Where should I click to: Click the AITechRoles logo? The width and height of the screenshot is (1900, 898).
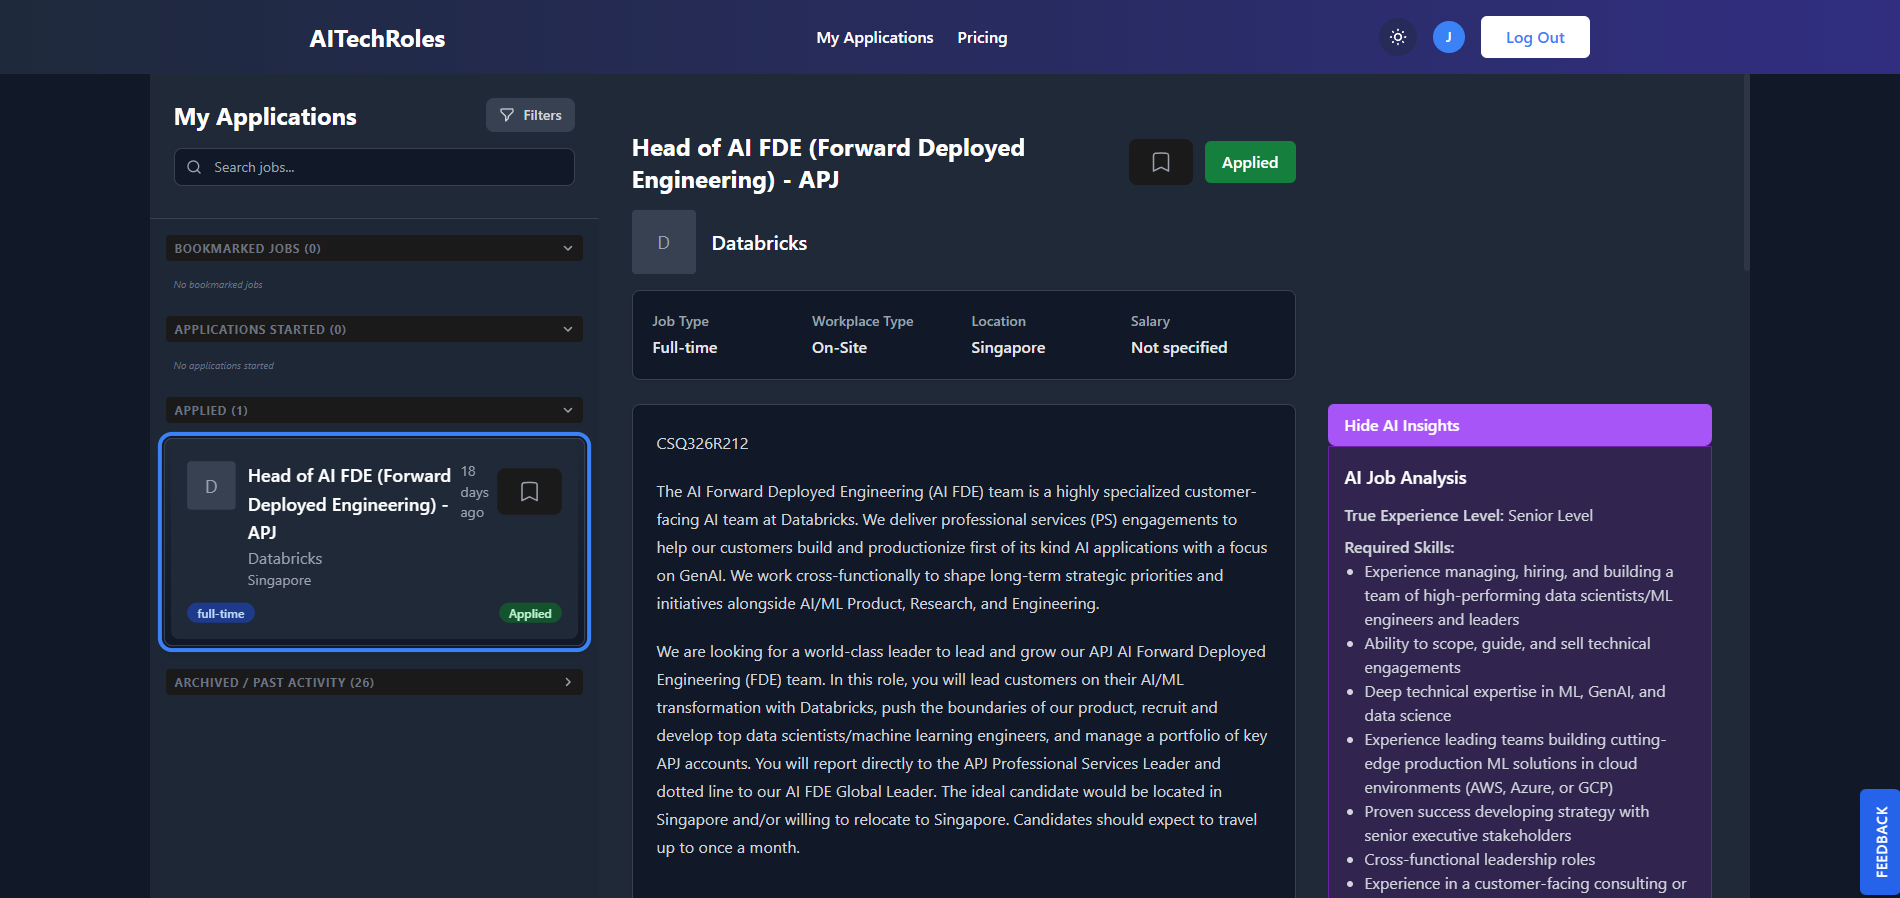point(377,38)
